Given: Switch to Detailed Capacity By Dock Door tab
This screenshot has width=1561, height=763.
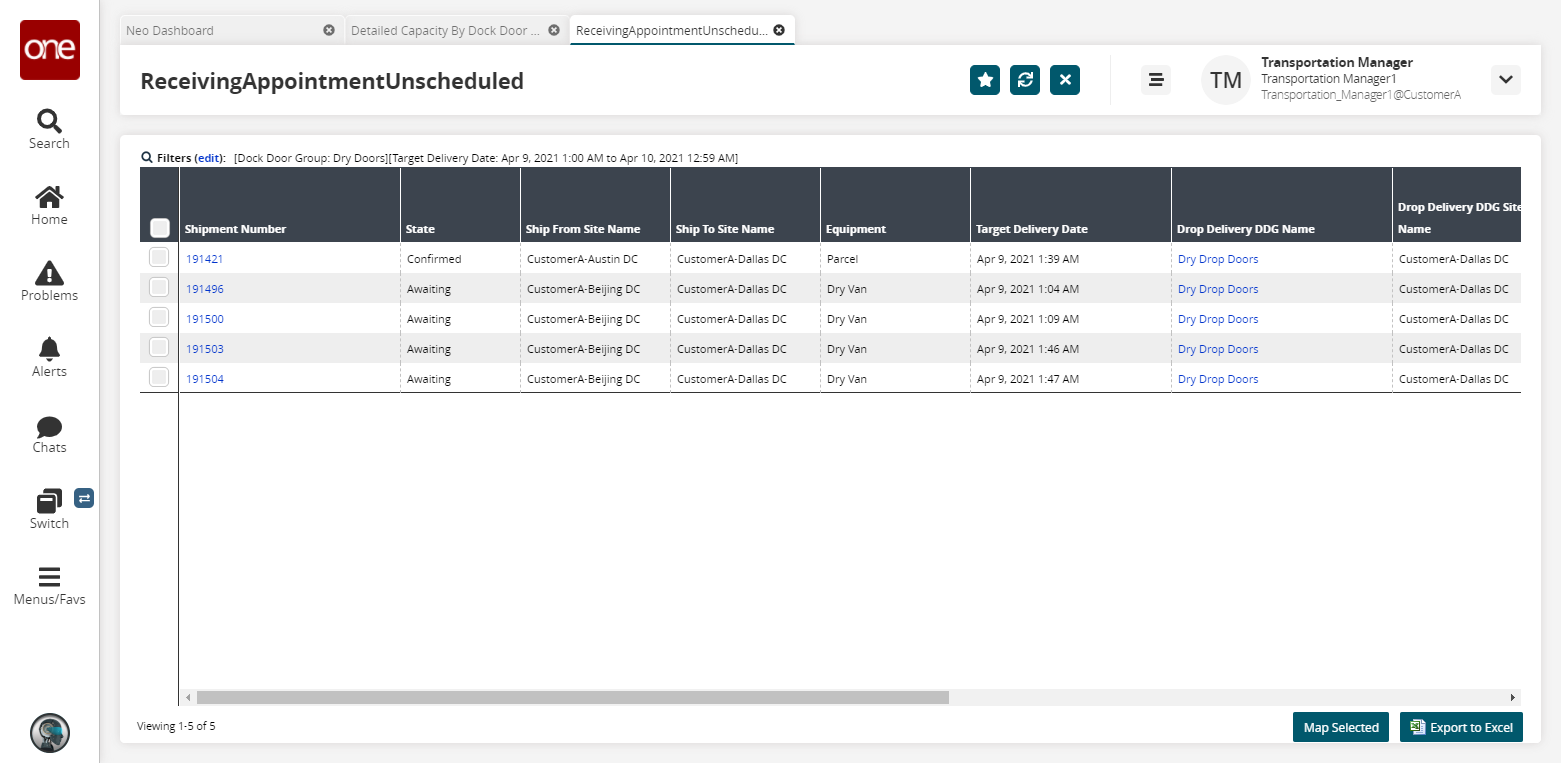Looking at the screenshot, I should coord(456,30).
